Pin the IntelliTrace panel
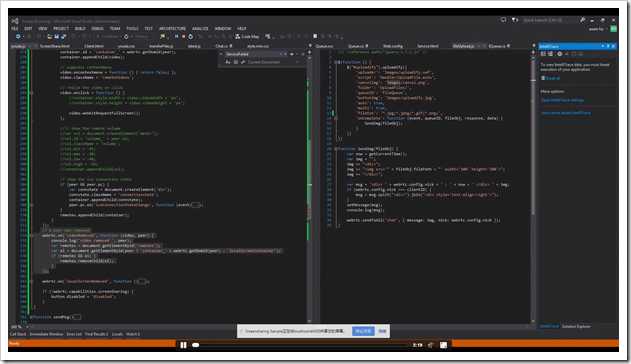This screenshot has width=631, height=364. pos(608,46)
